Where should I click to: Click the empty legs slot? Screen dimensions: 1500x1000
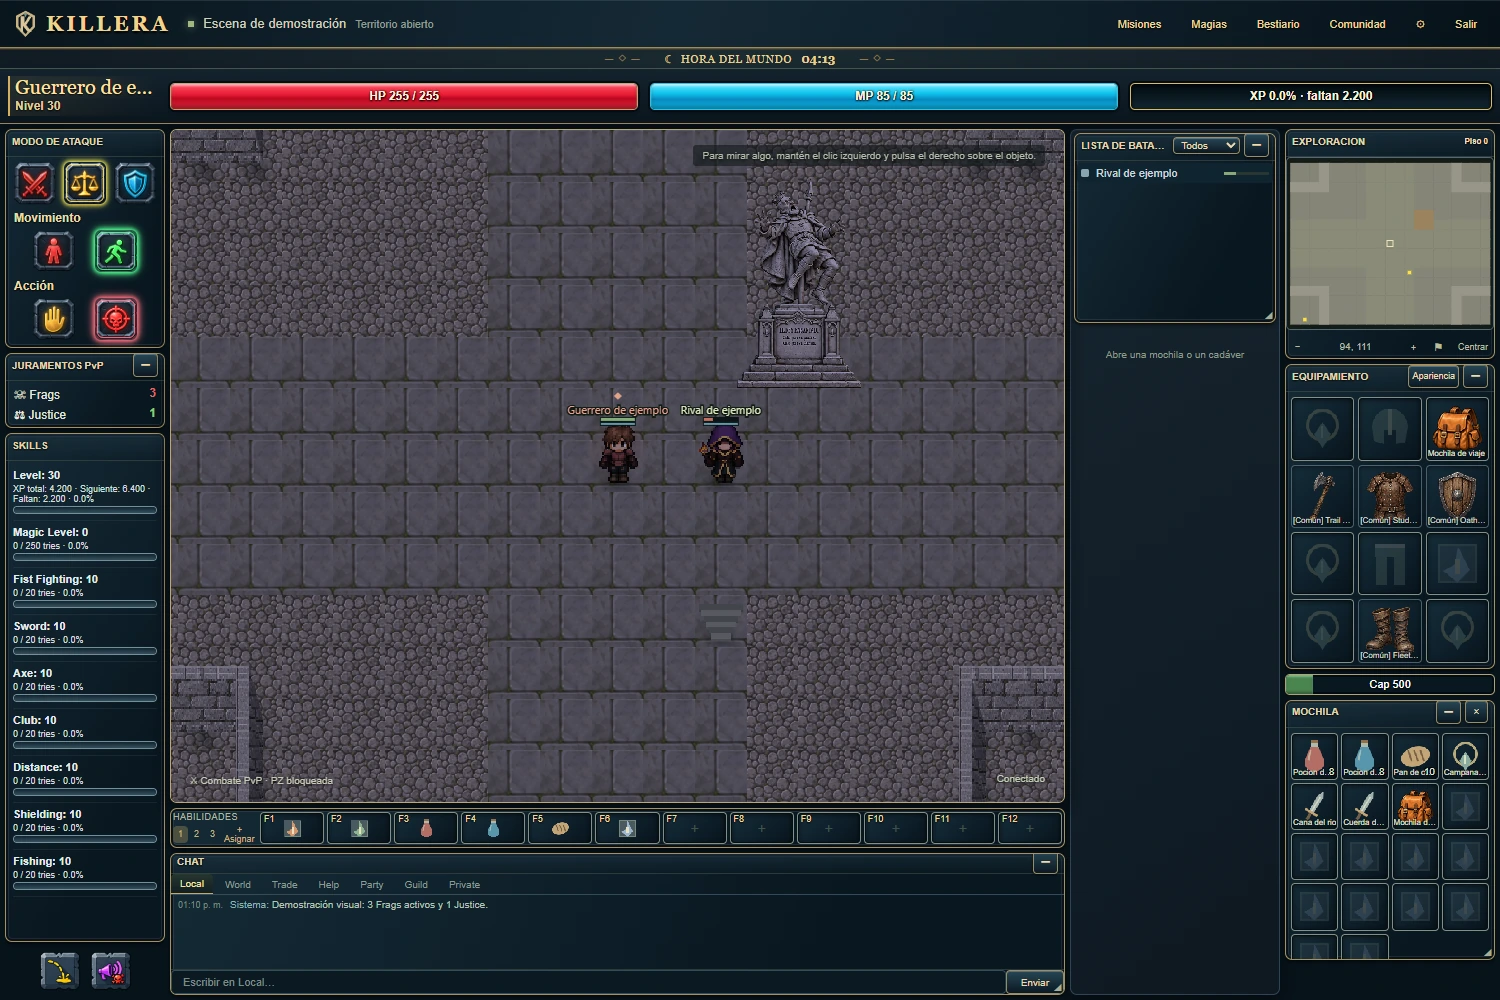(1390, 564)
